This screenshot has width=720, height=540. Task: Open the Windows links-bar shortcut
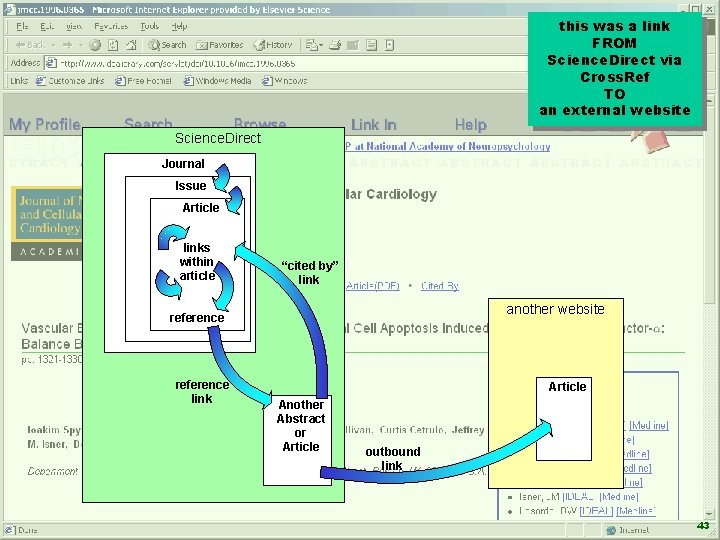click(x=285, y=81)
